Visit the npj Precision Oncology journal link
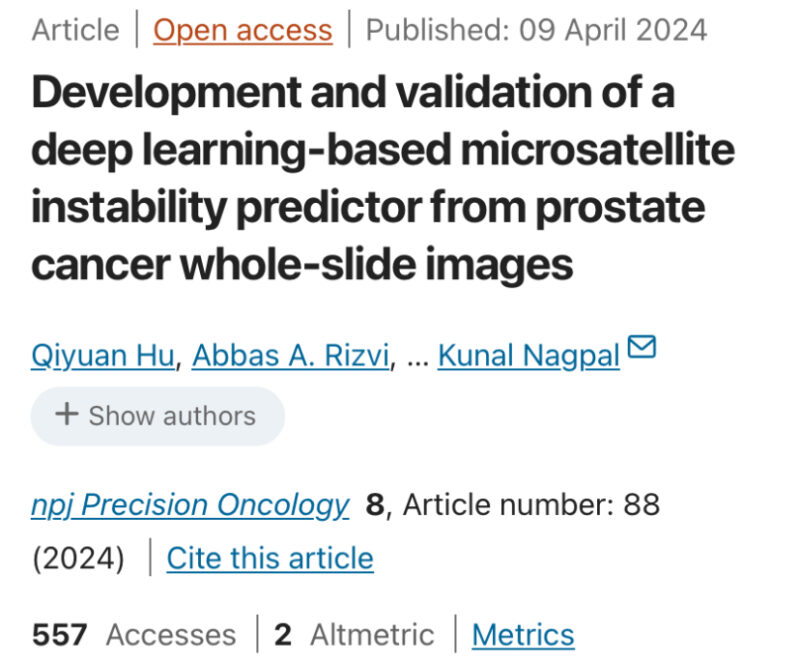Viewport: 800px width, 661px height. tap(190, 505)
